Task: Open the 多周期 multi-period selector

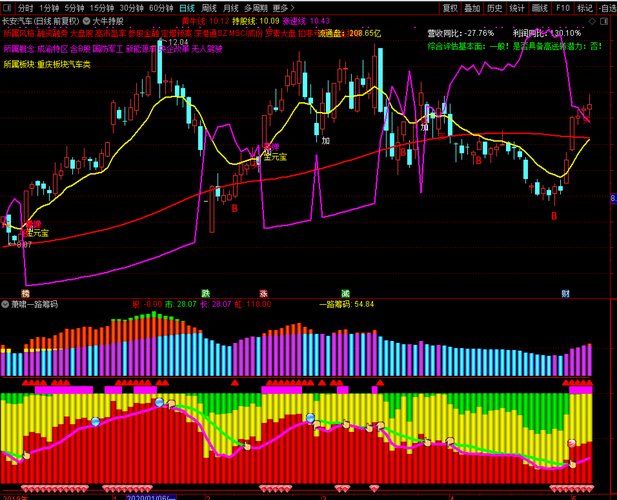Action: coord(255,7)
